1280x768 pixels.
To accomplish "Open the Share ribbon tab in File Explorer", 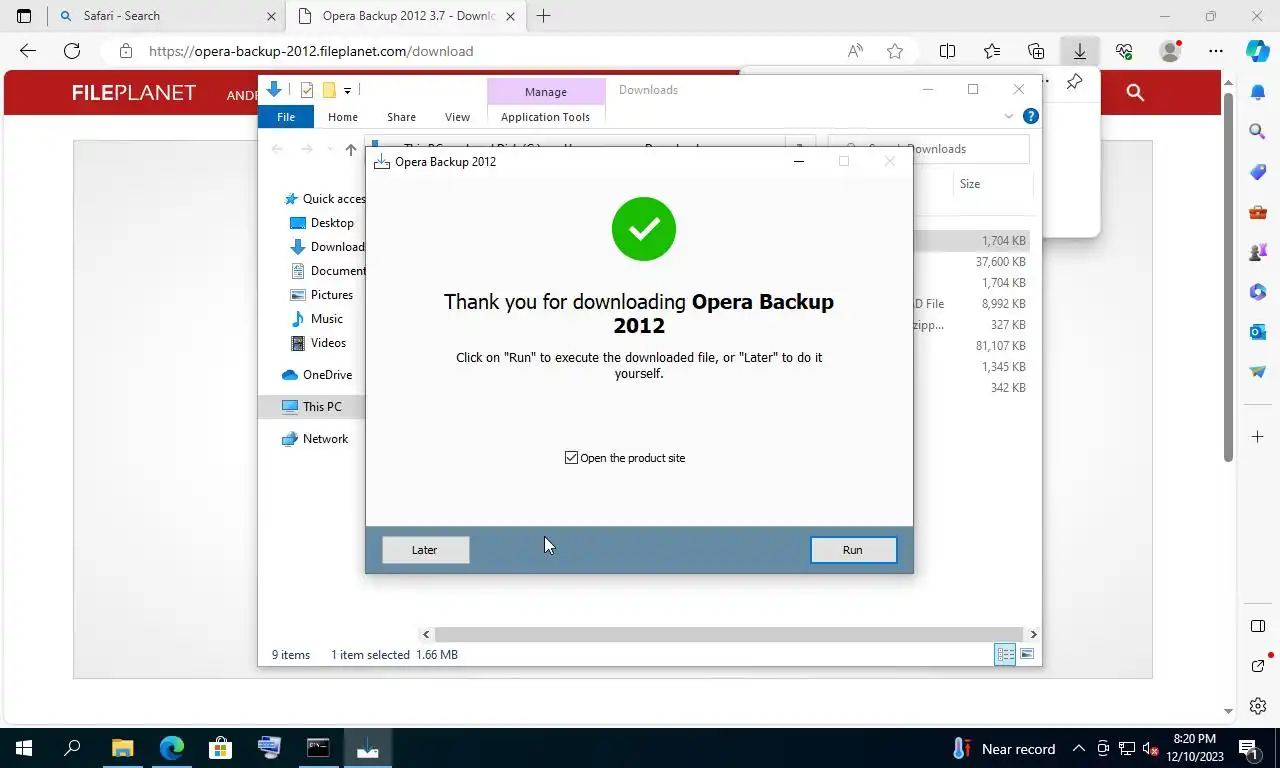I will 401,117.
